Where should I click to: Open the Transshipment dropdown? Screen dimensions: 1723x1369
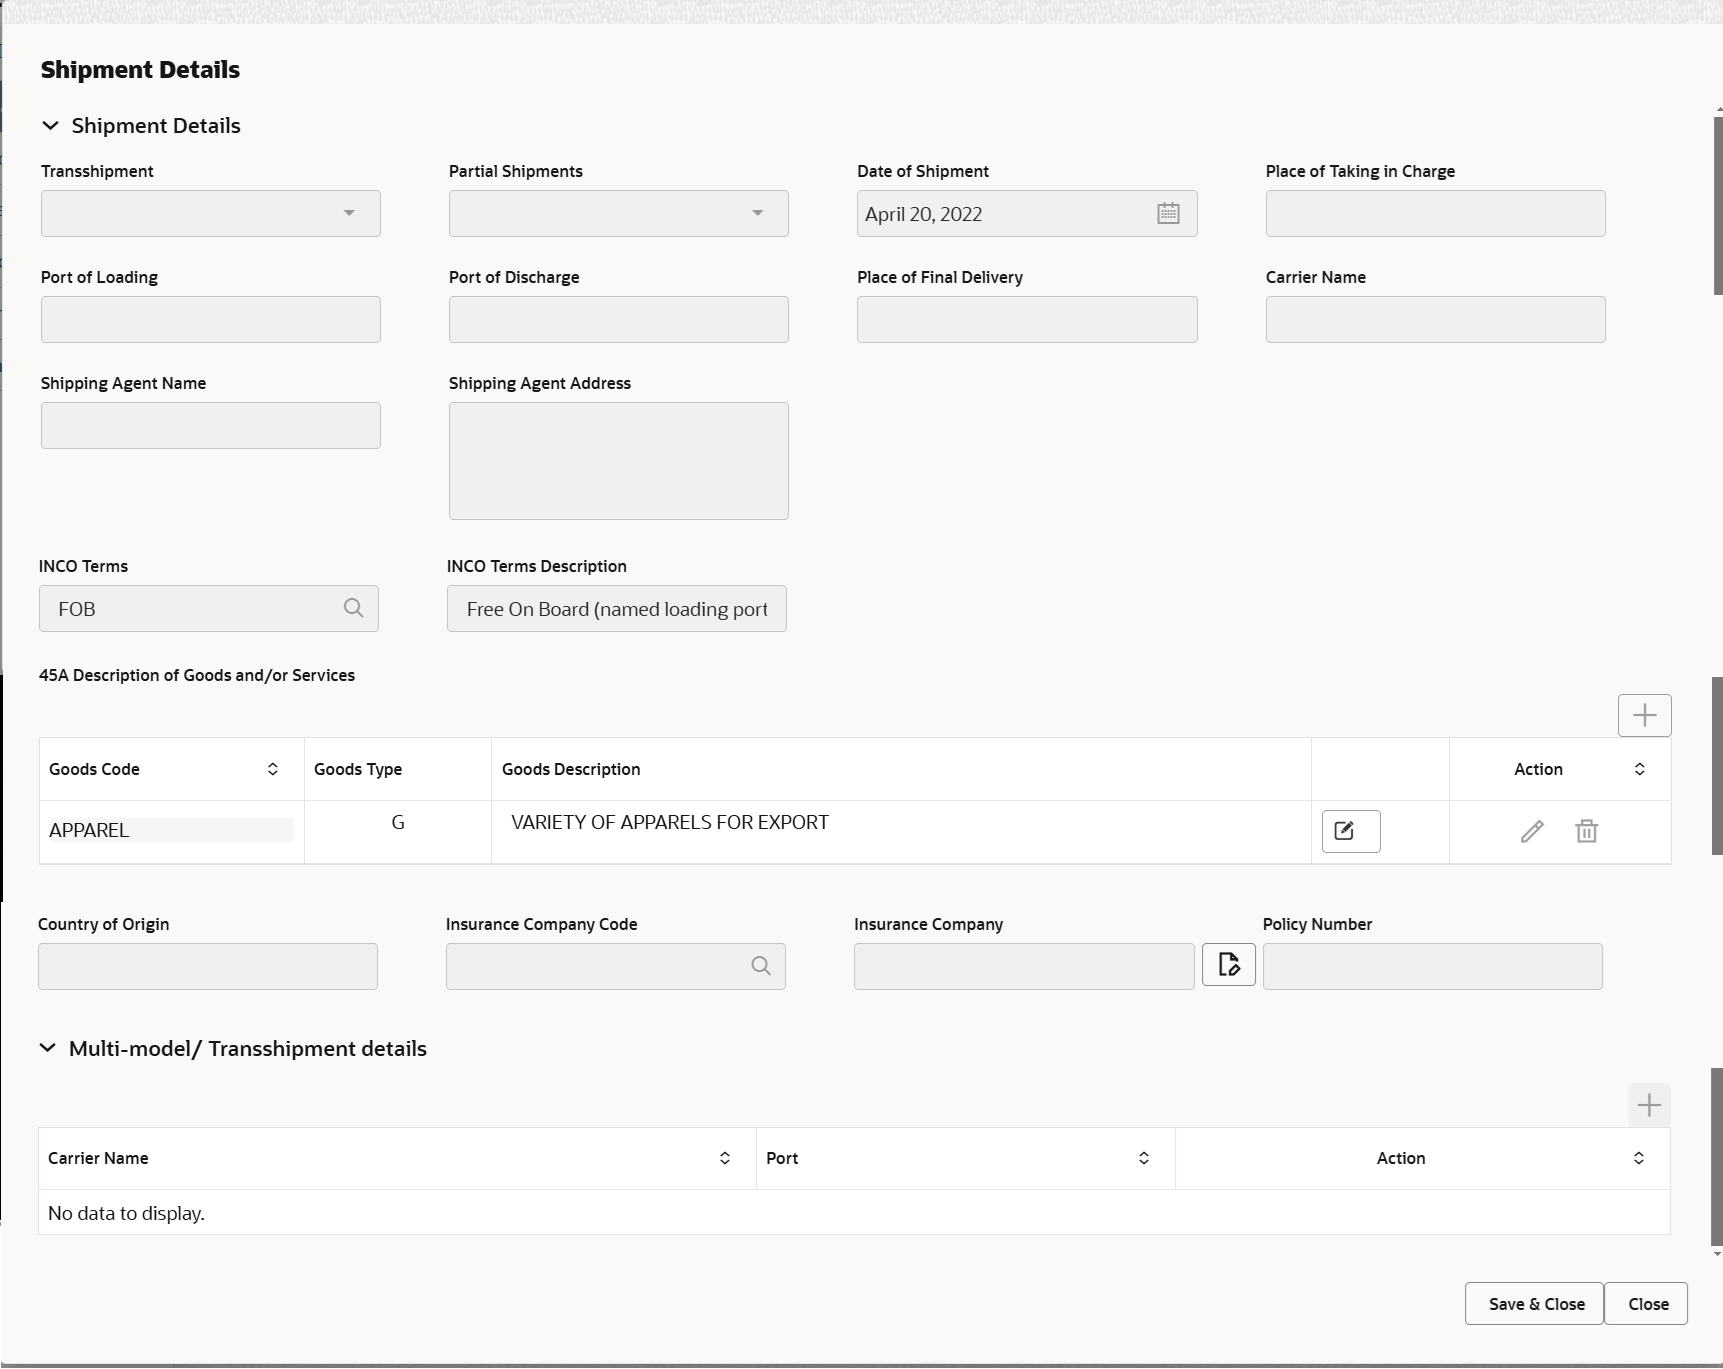coord(349,213)
